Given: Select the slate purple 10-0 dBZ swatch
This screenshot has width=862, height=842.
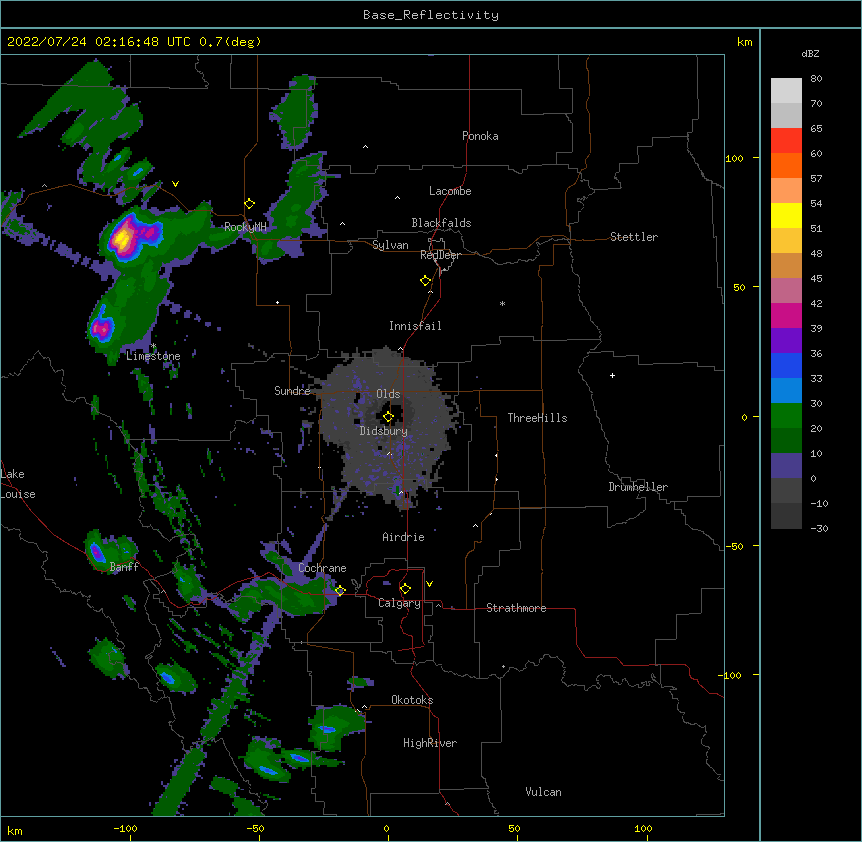Looking at the screenshot, I should (786, 466).
